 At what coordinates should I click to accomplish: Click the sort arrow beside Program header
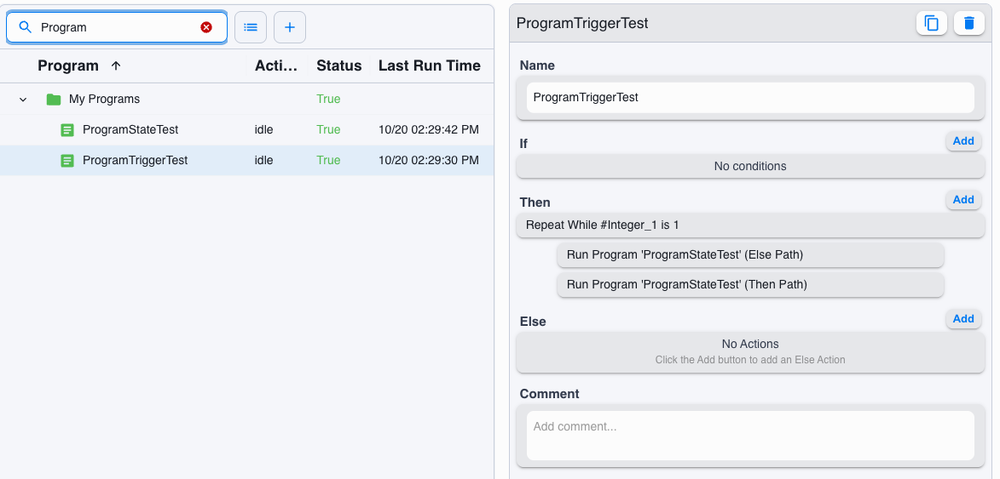[x=116, y=66]
